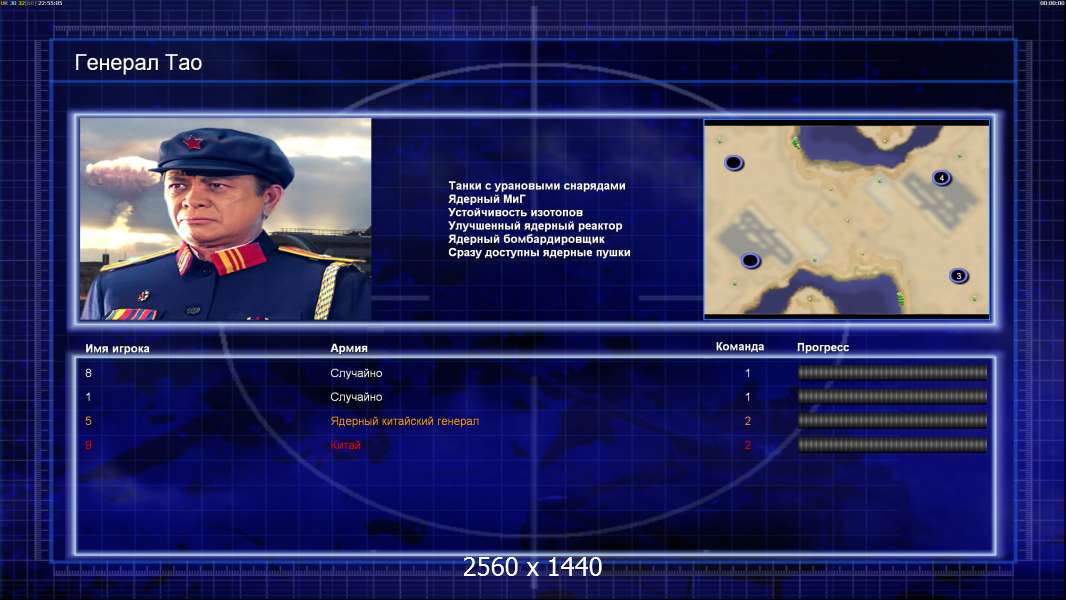Click 'Случайно' army for player 8
1066x600 pixels.
click(x=356, y=373)
